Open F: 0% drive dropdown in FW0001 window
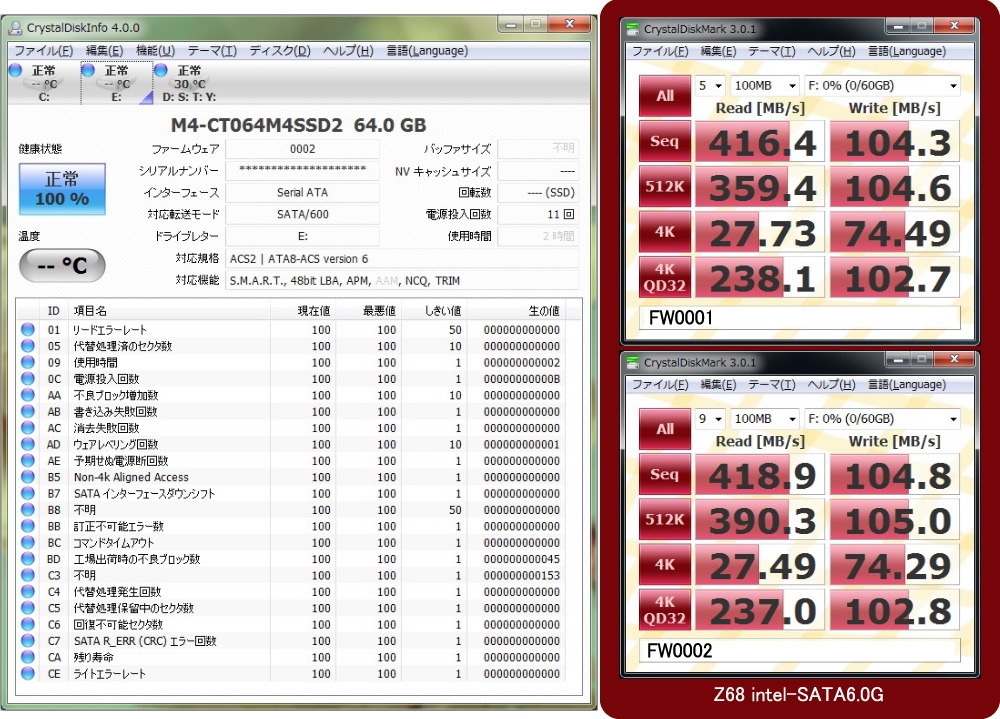 pos(882,85)
